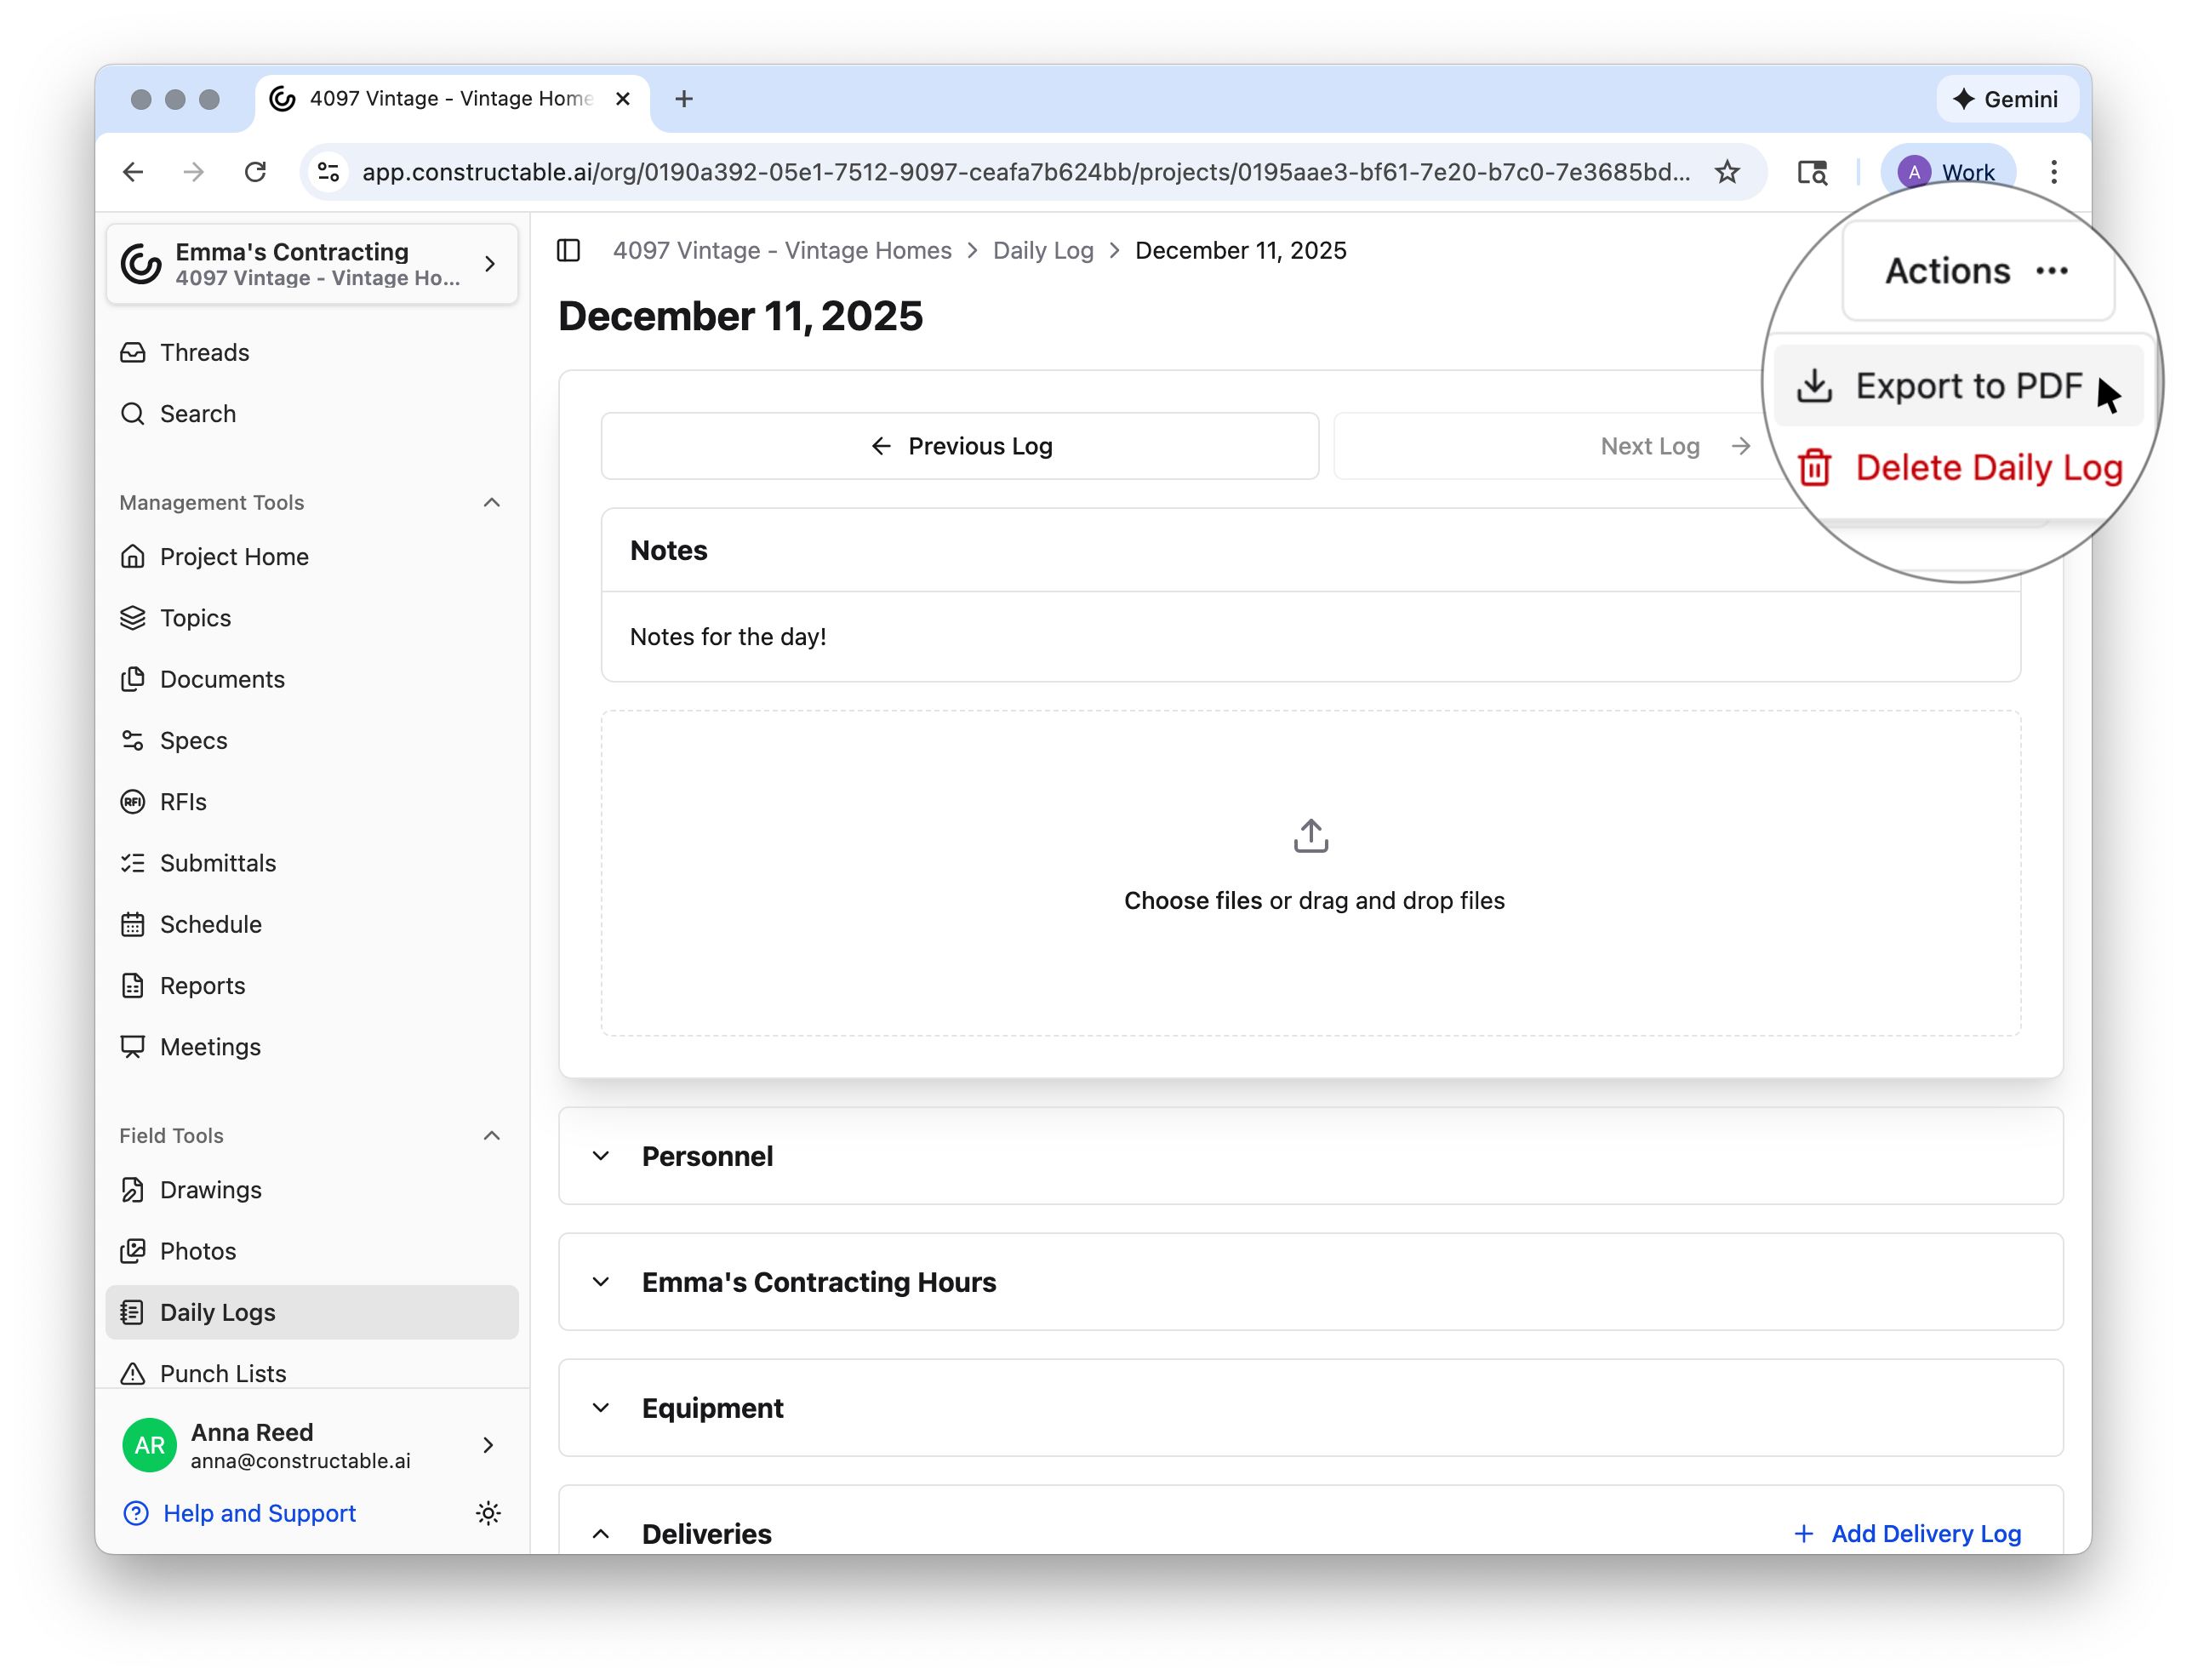This screenshot has height=1680, width=2187.
Task: Open the RFIs section
Action: tap(311, 801)
